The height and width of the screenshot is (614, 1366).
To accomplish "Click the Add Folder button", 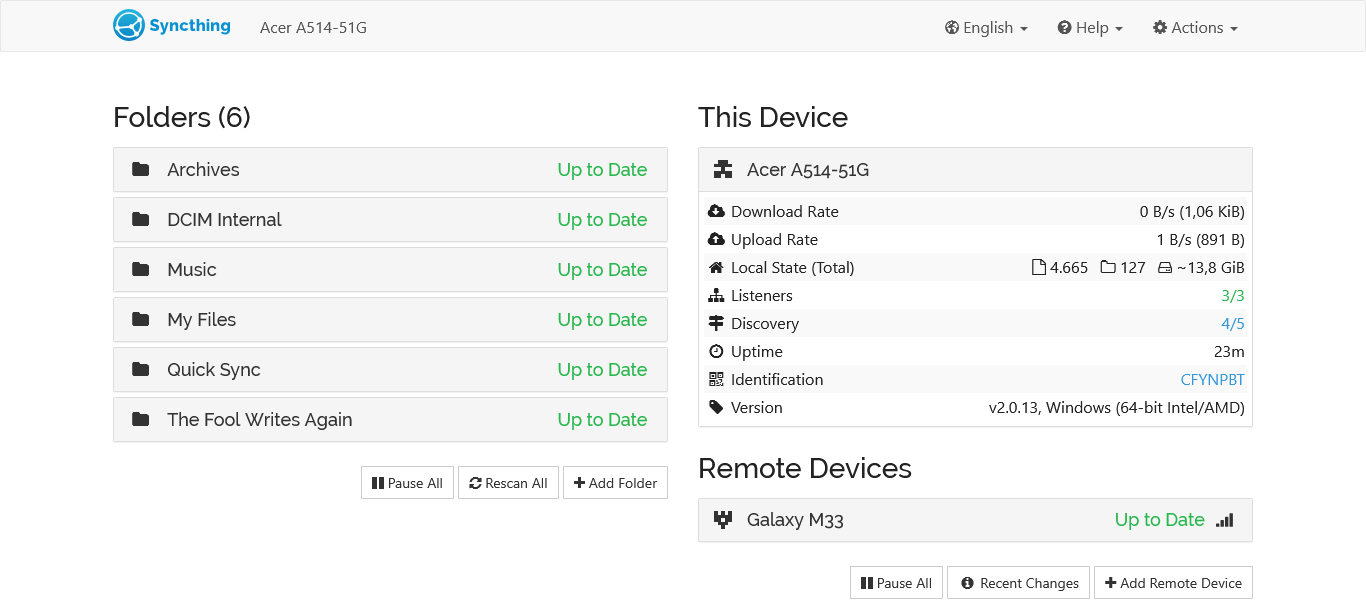I will click(615, 482).
